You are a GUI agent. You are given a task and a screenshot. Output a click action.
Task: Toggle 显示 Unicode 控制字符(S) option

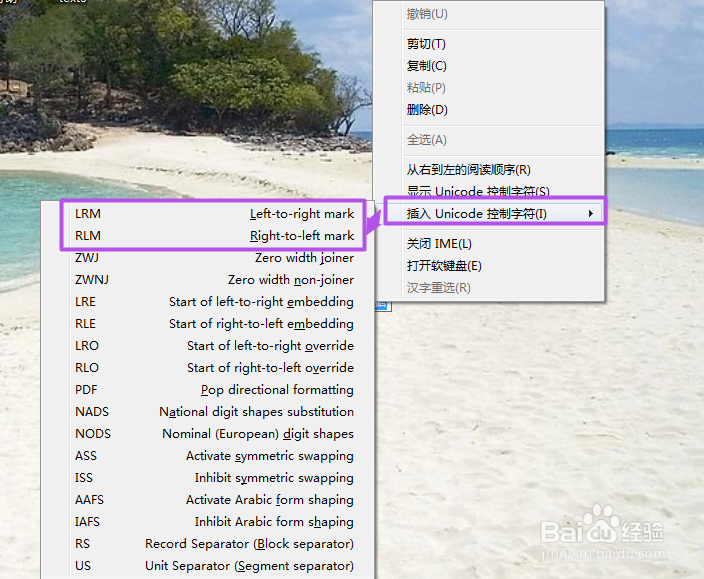coord(489,191)
